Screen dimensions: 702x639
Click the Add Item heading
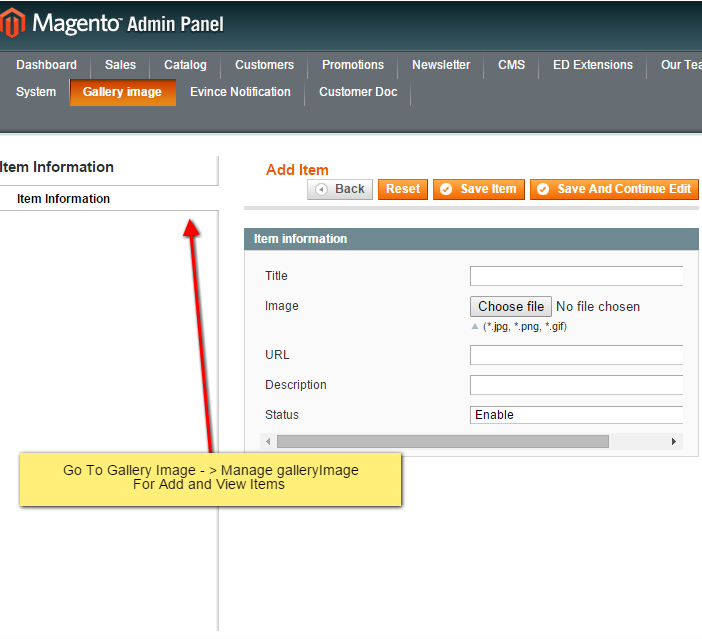pyautogui.click(x=297, y=170)
